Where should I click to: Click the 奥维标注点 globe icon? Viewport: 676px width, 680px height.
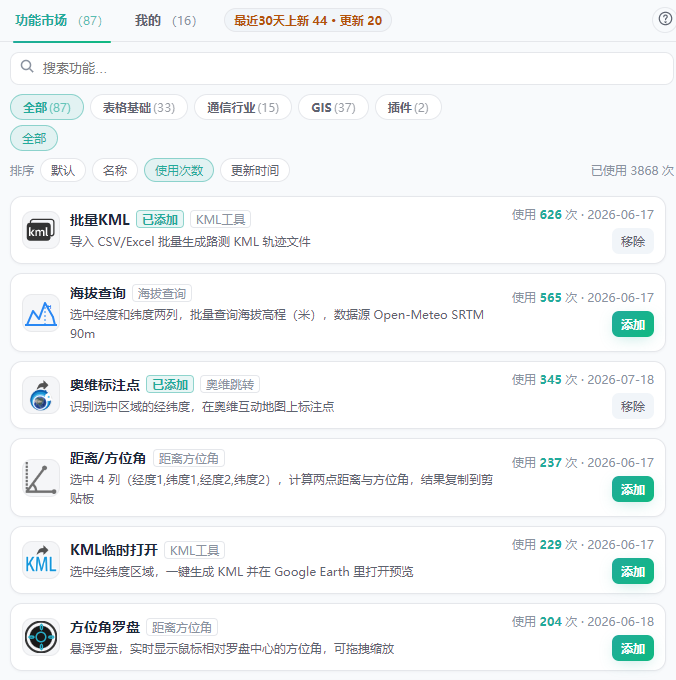[x=41, y=395]
